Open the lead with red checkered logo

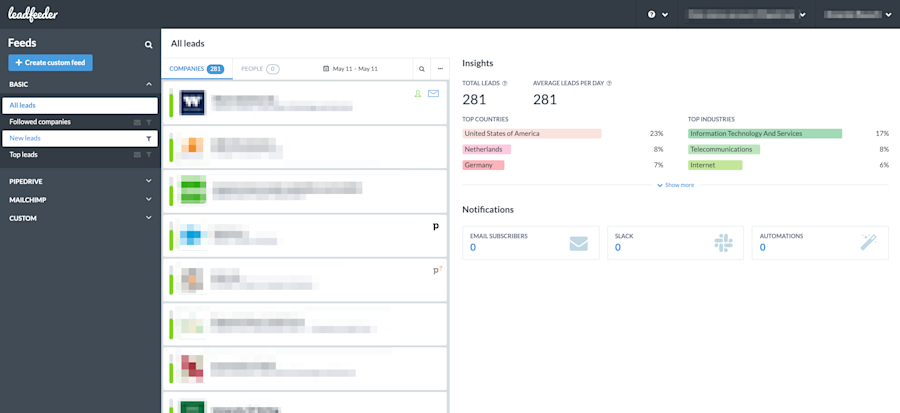[305, 369]
